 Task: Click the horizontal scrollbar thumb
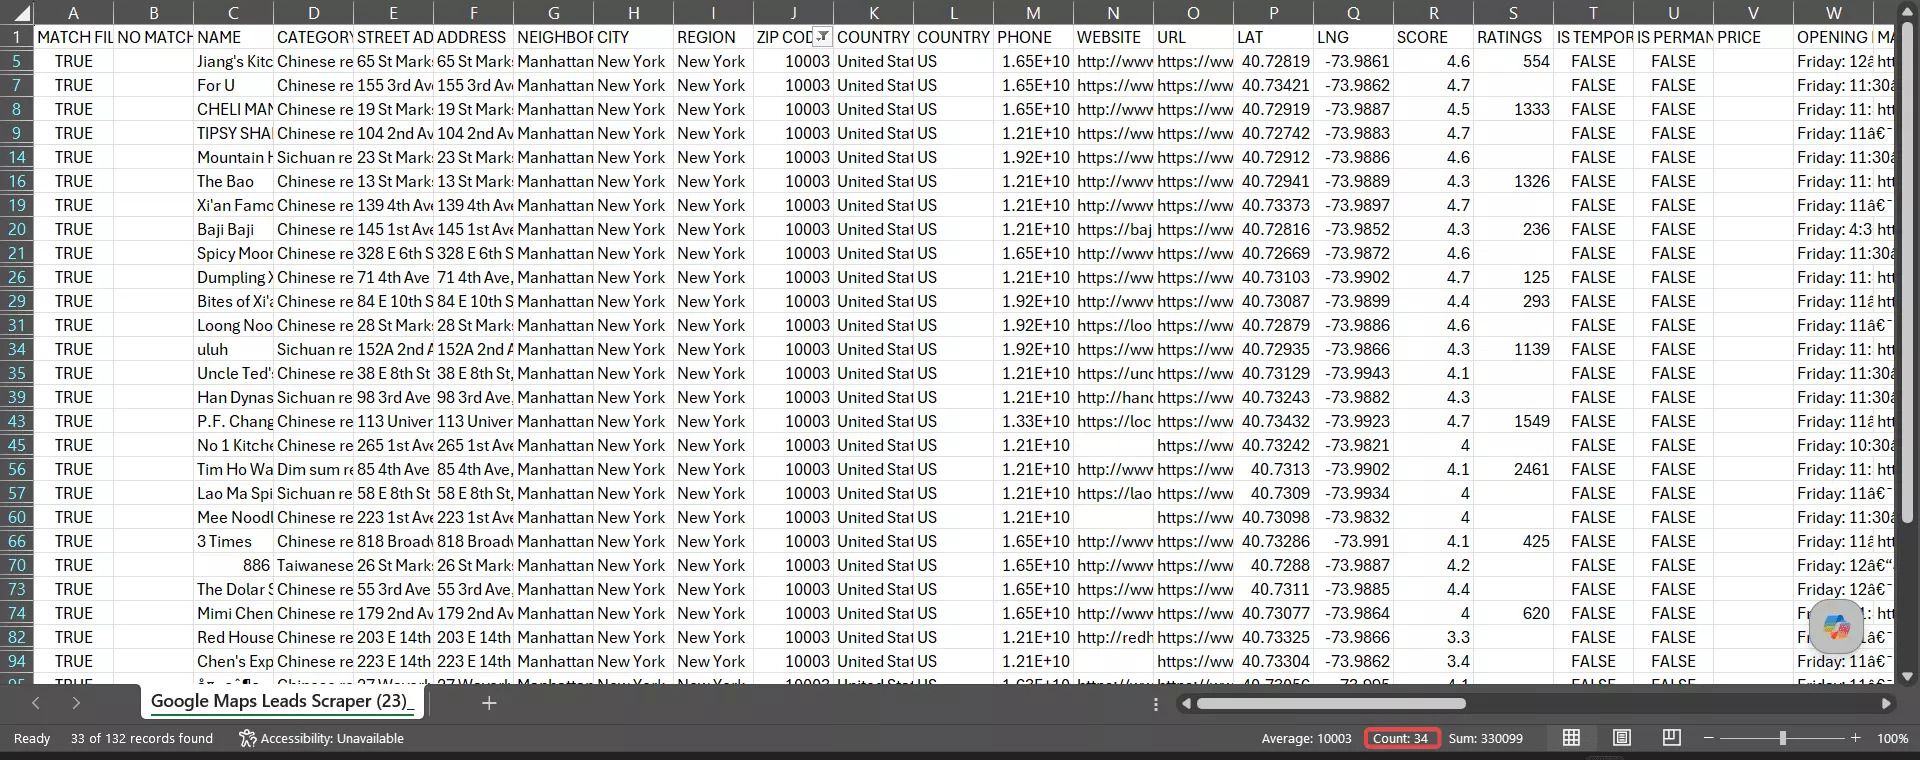(1331, 704)
